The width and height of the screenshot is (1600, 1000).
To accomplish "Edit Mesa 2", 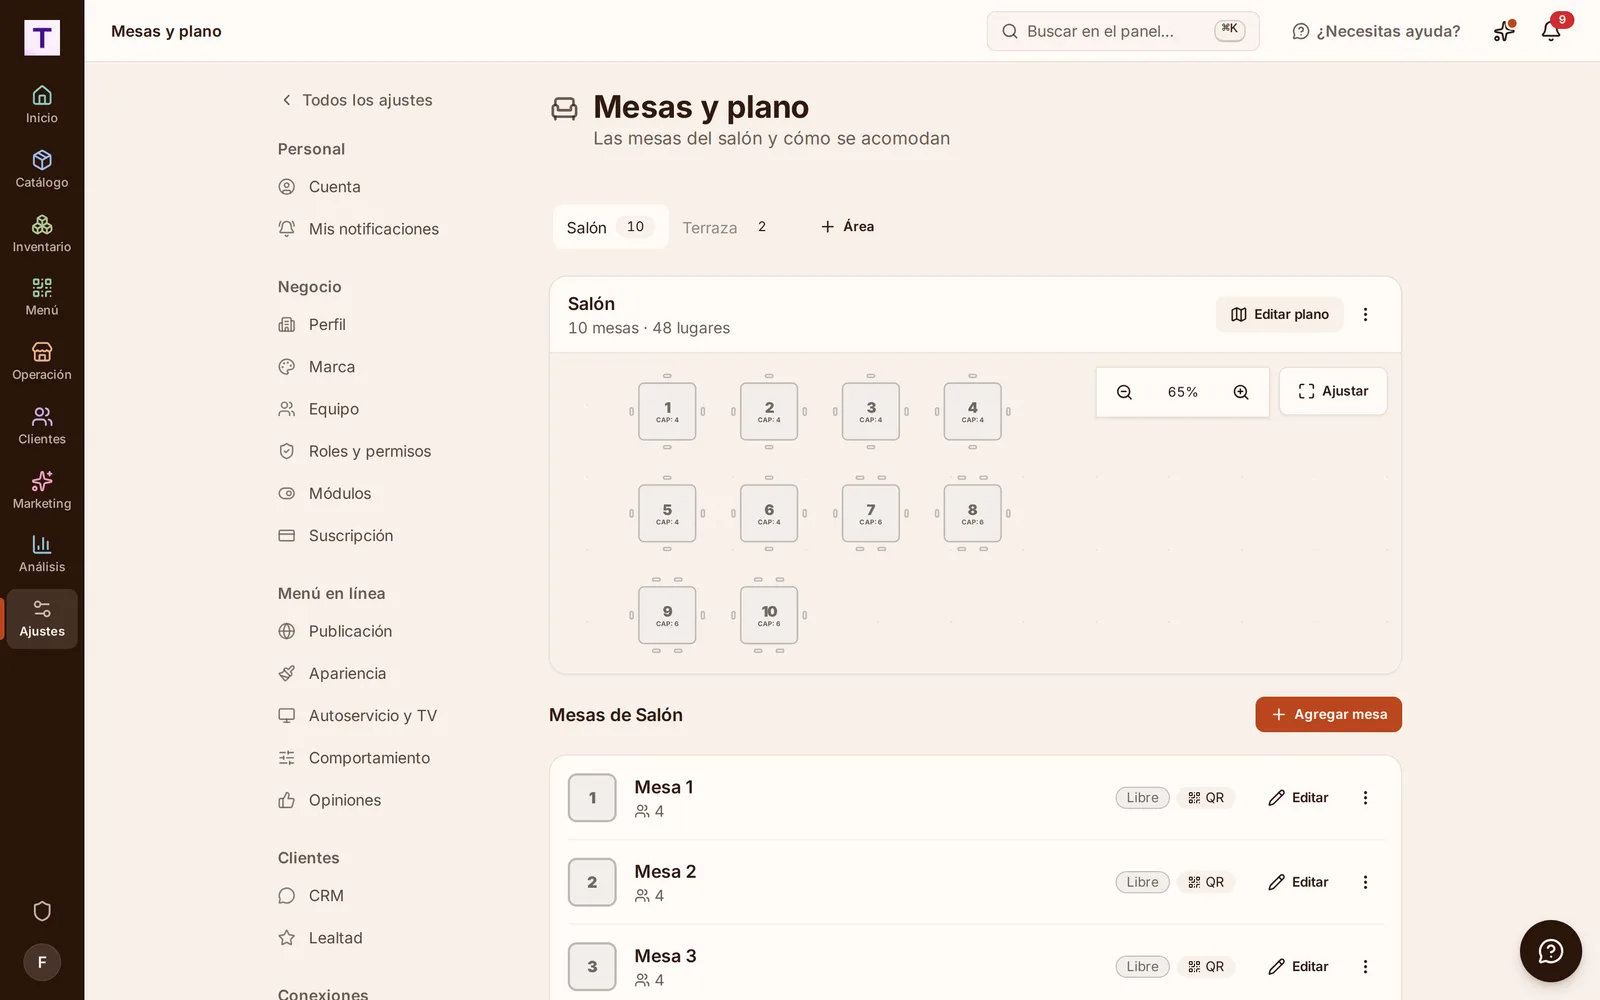I will click(1298, 882).
